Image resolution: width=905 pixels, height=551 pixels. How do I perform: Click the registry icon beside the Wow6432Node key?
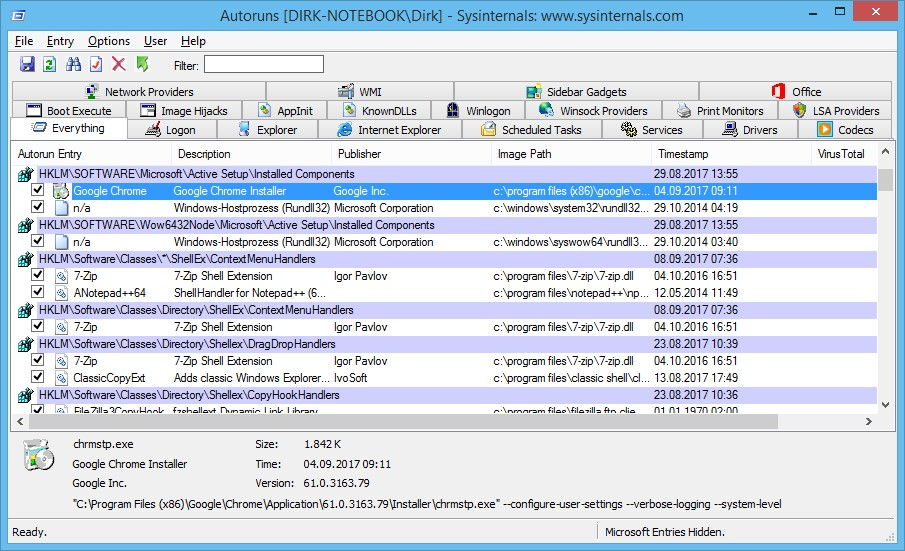pos(25,225)
